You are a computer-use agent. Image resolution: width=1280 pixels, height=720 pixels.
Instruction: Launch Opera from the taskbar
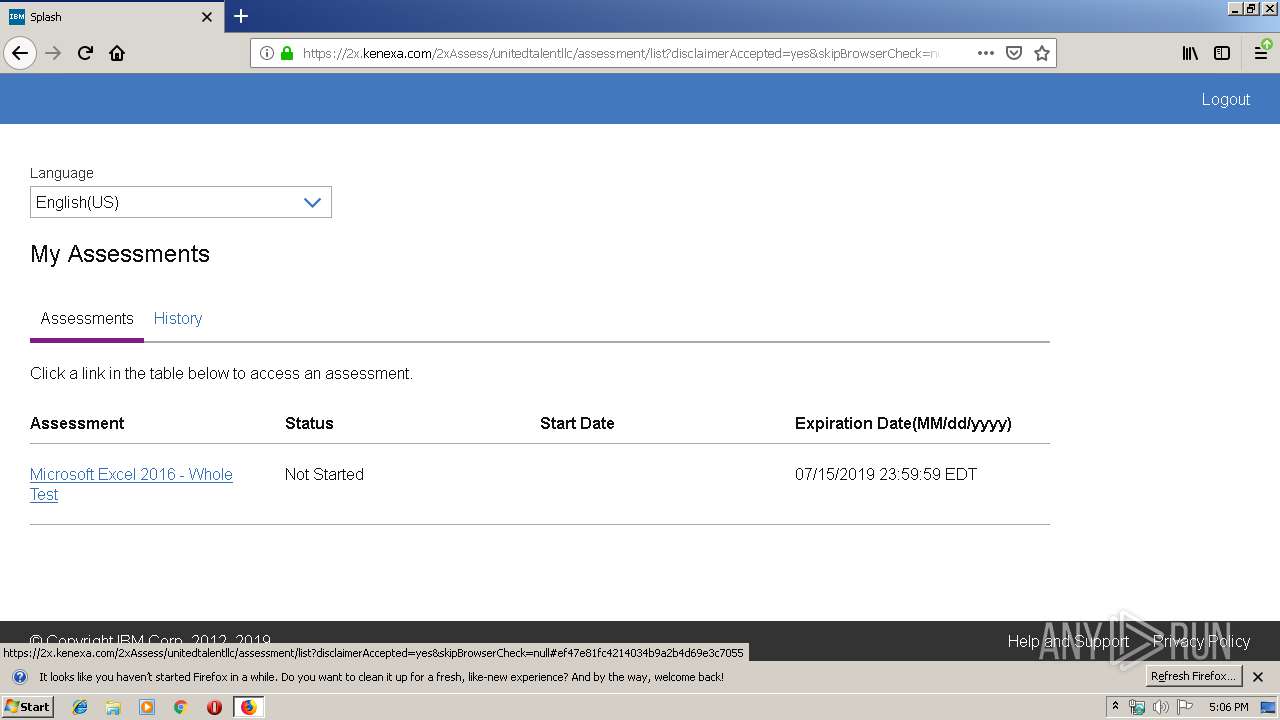214,707
